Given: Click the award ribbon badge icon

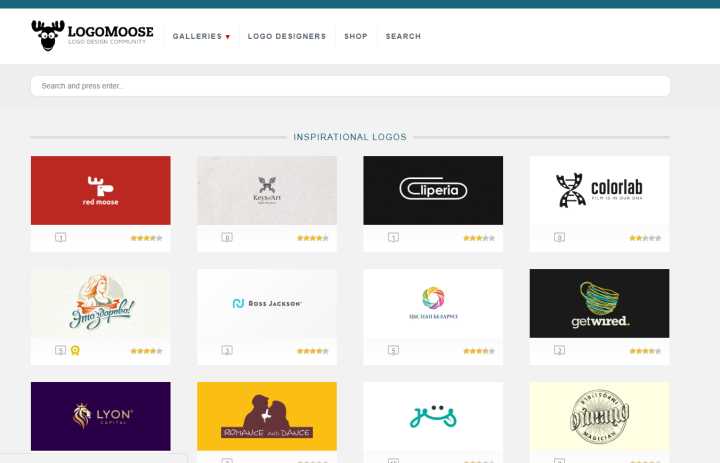Looking at the screenshot, I should 75,350.
